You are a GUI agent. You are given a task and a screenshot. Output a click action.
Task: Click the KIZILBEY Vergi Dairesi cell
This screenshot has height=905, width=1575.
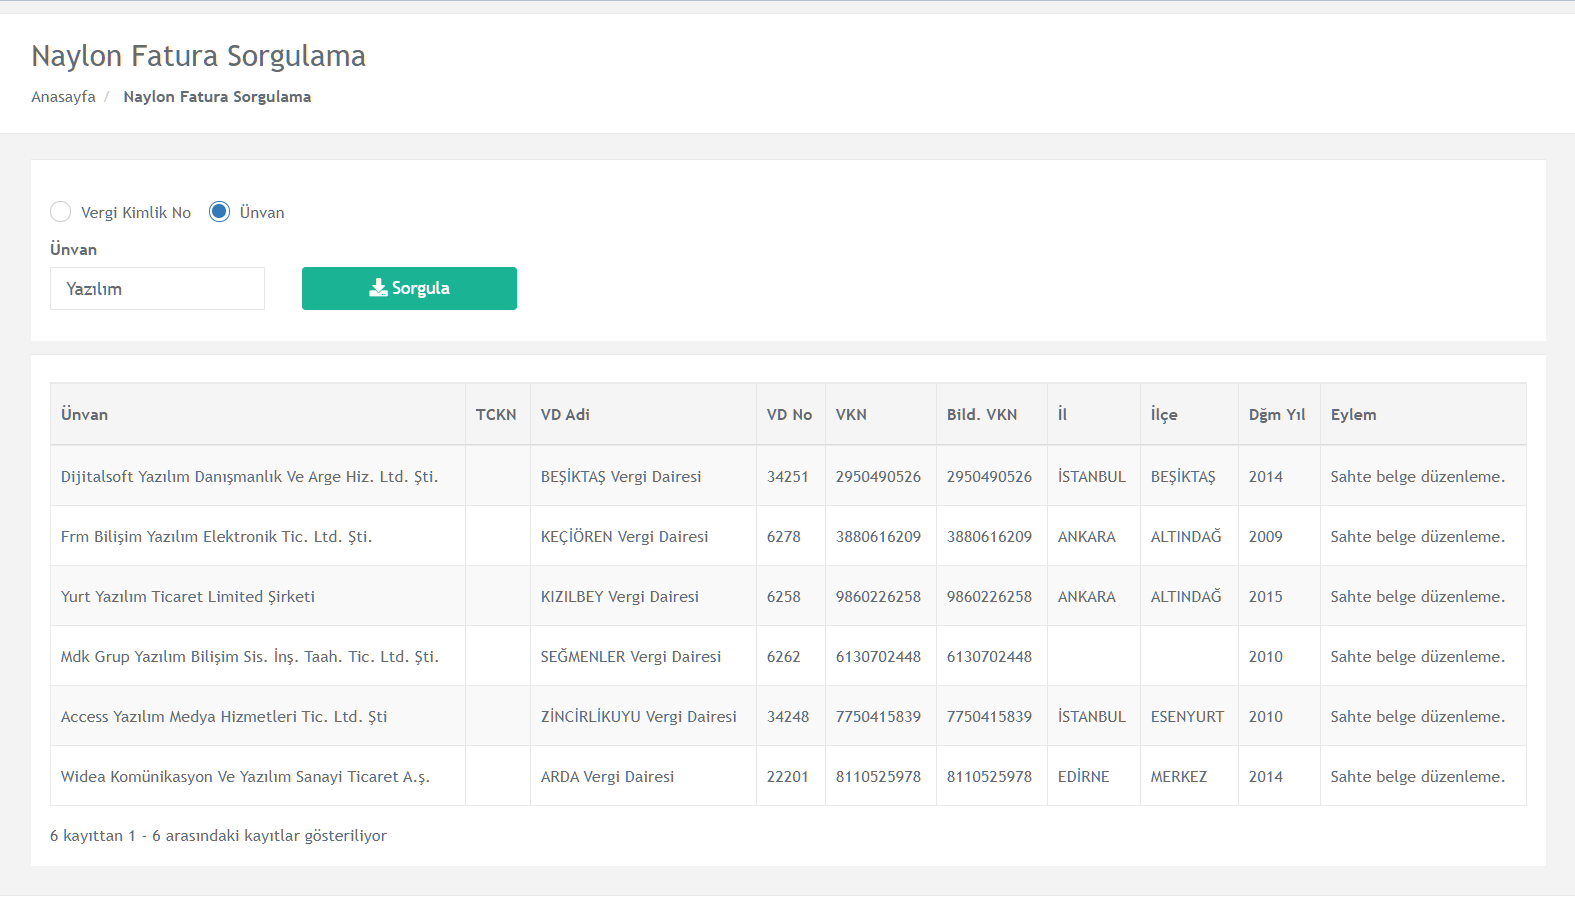pyautogui.click(x=643, y=596)
